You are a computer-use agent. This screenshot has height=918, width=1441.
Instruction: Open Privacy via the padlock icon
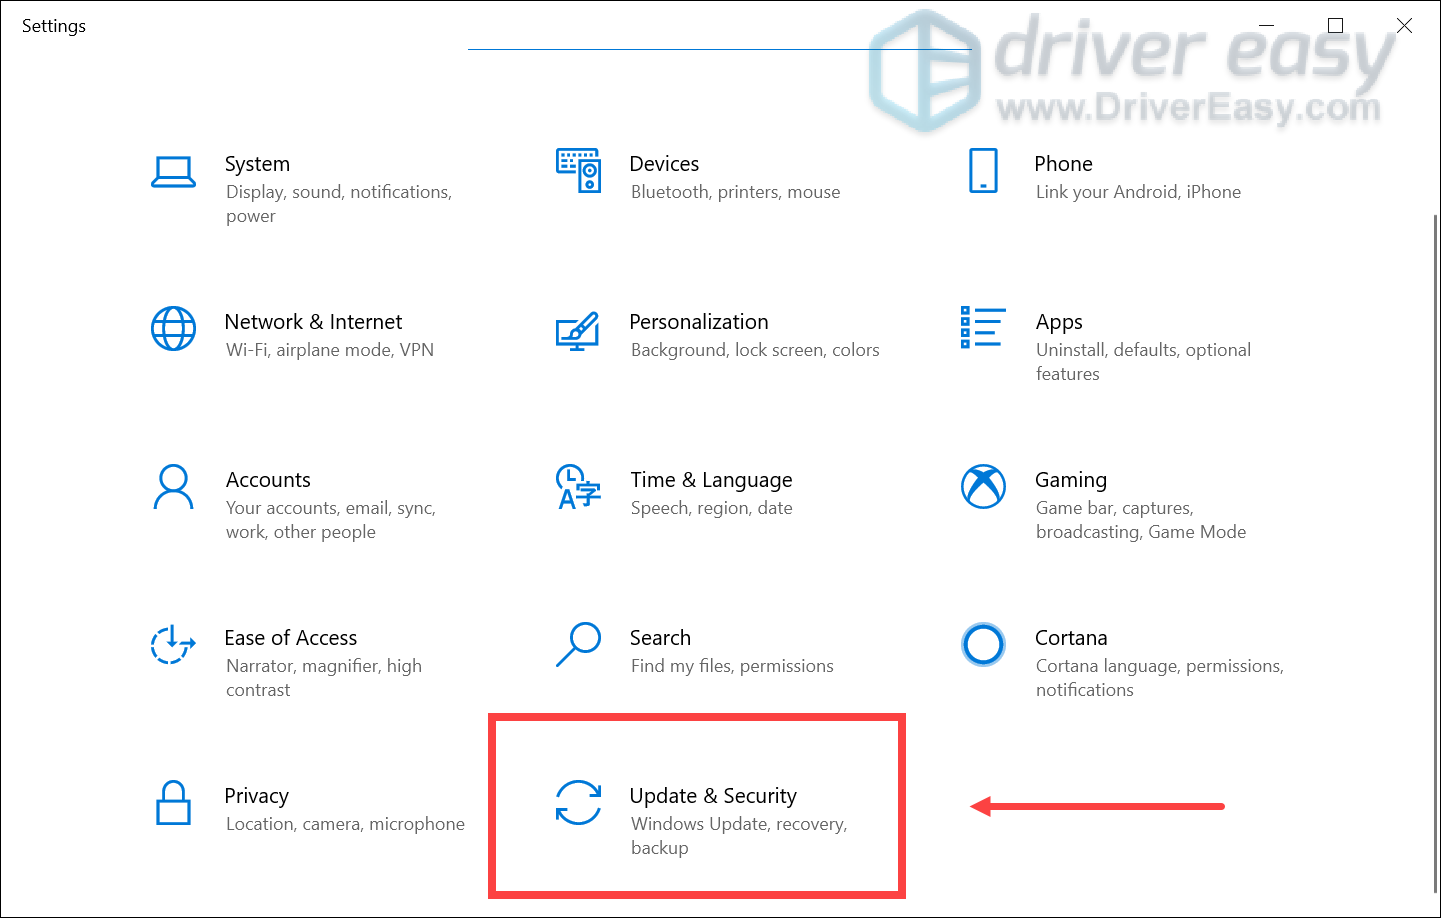pos(174,803)
